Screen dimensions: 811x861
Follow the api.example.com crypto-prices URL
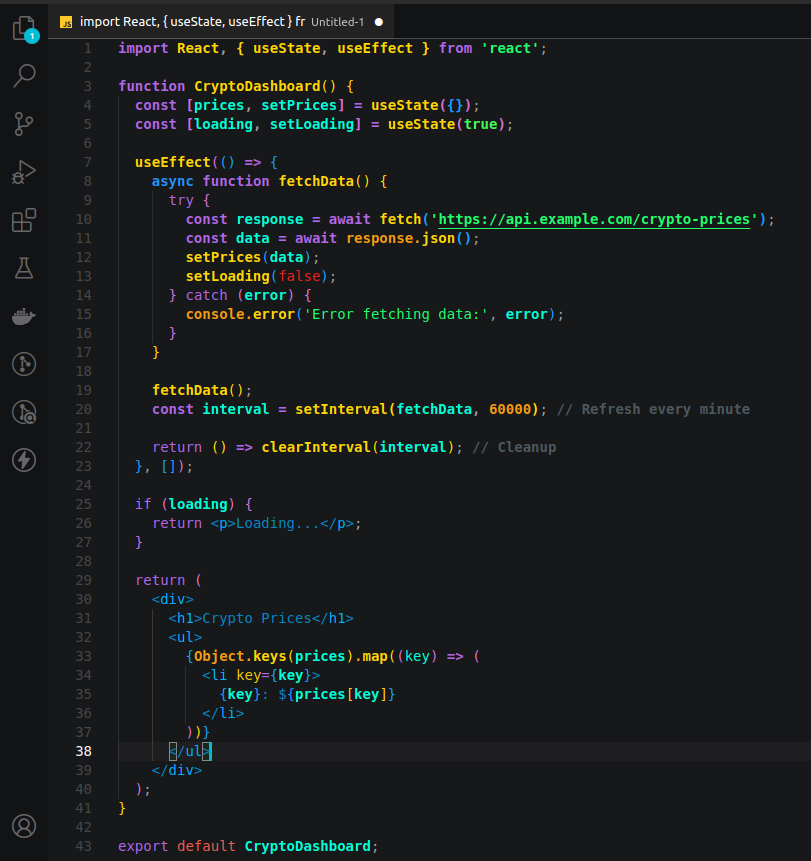tap(594, 219)
